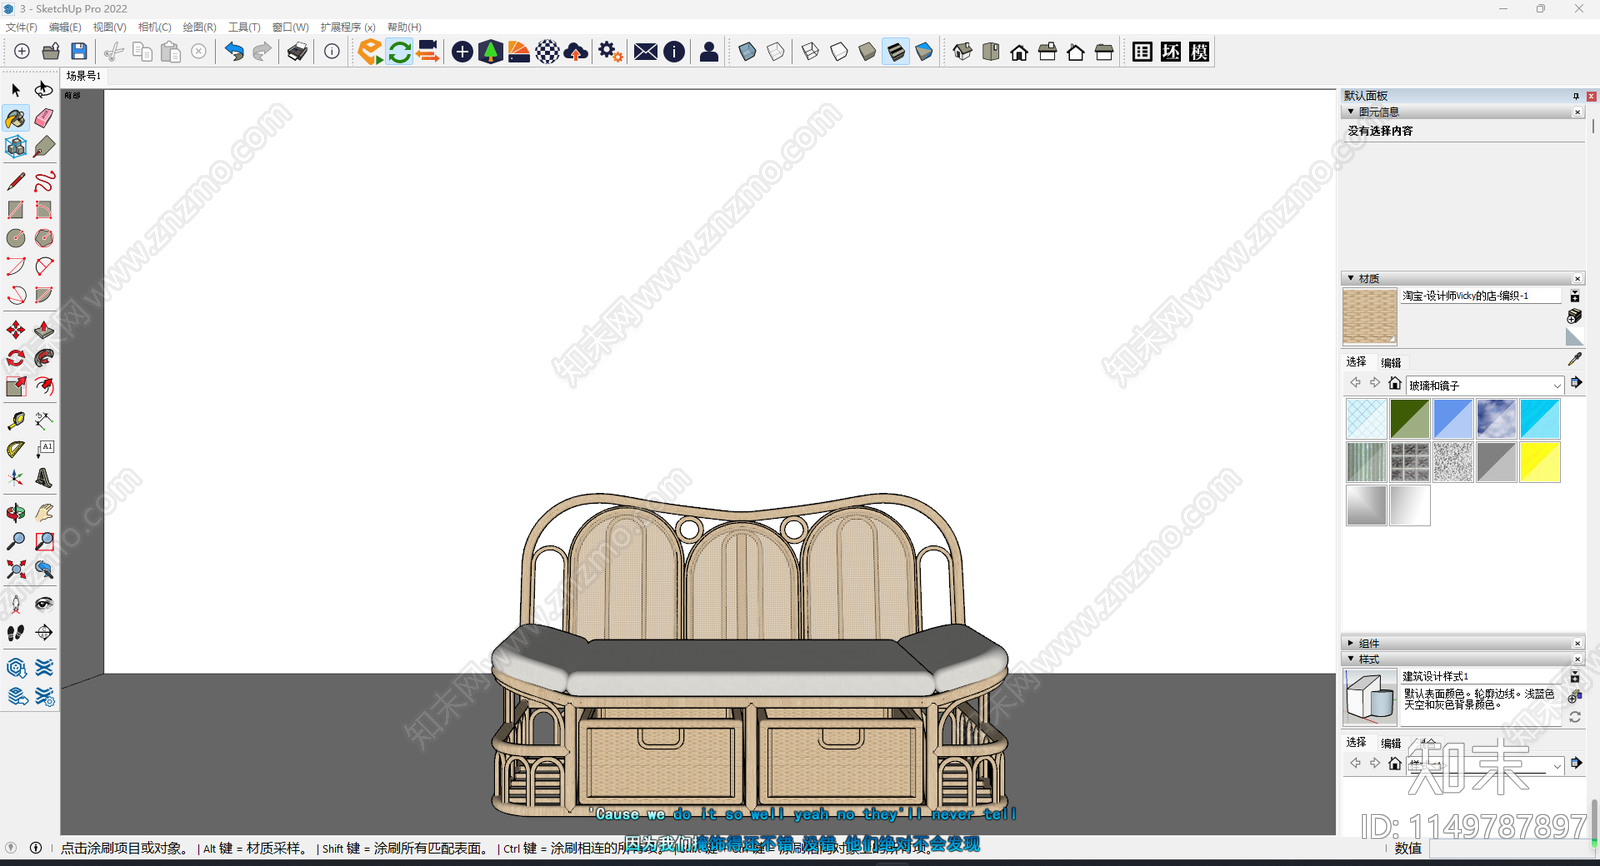
Task: Select the Look Around eye tool
Action: coord(44,604)
